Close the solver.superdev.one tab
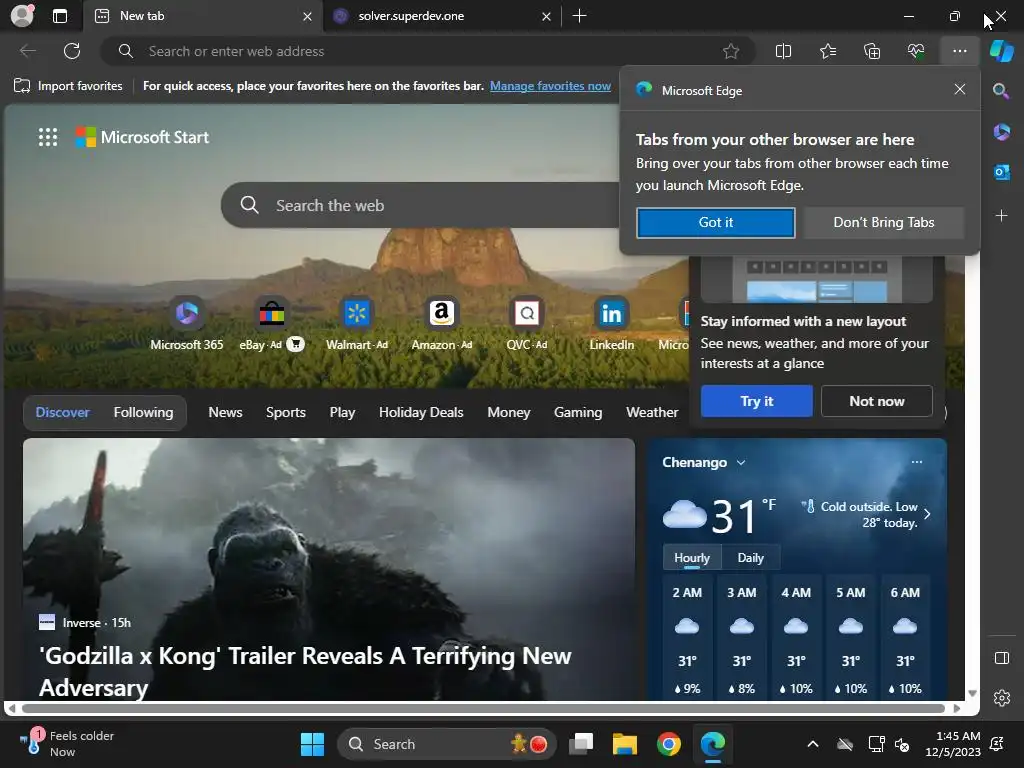Screen dimensions: 1024x768 point(547,16)
